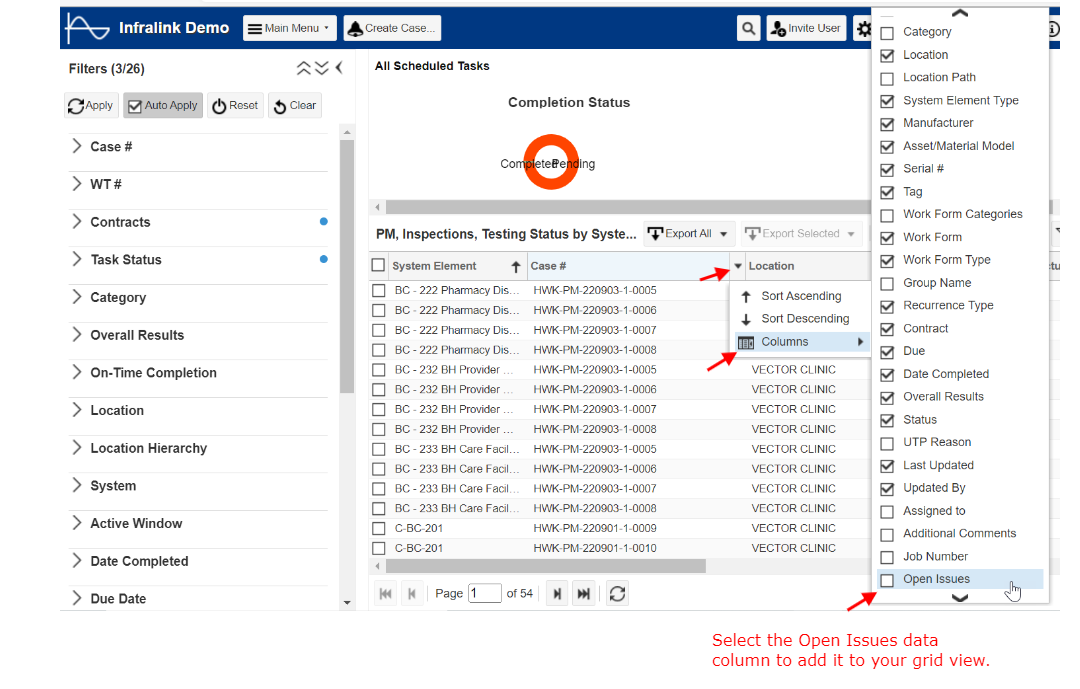Go to previous page icon
1080x689 pixels.
pyautogui.click(x=412, y=593)
